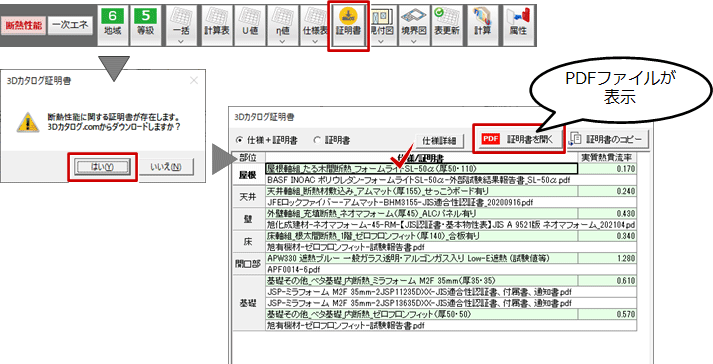Expand the 仕様表 dropdown arrow
The image size is (713, 364).
[x=315, y=41]
